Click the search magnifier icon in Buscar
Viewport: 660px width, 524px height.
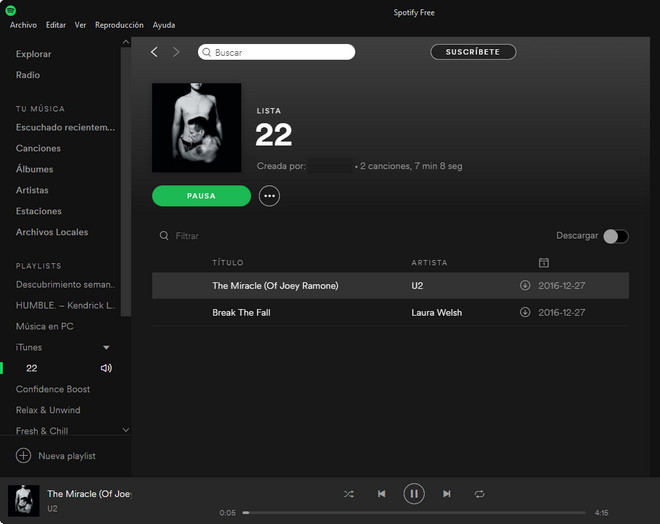[x=207, y=52]
